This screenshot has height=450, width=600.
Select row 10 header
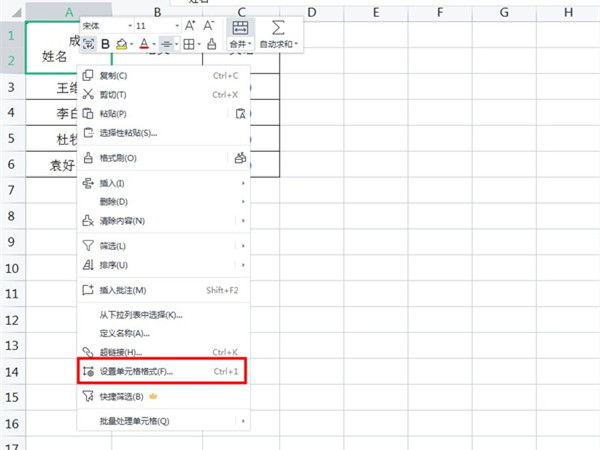point(12,268)
